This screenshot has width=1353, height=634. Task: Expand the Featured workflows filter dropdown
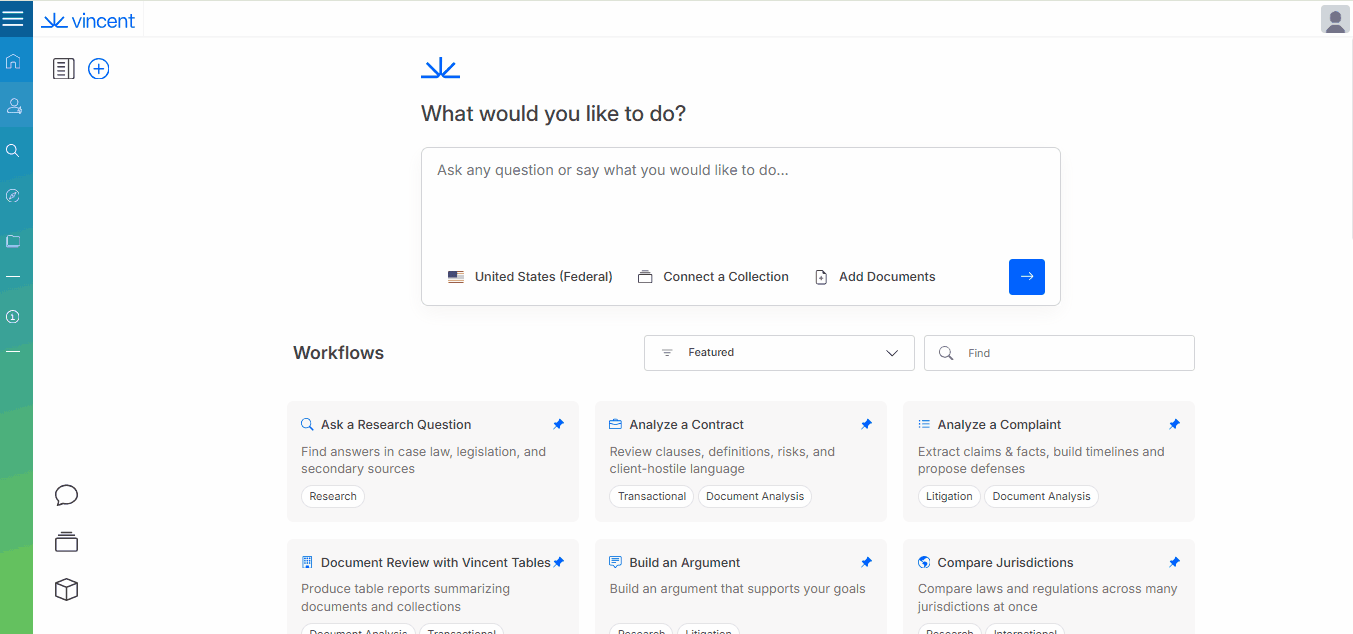tap(779, 353)
